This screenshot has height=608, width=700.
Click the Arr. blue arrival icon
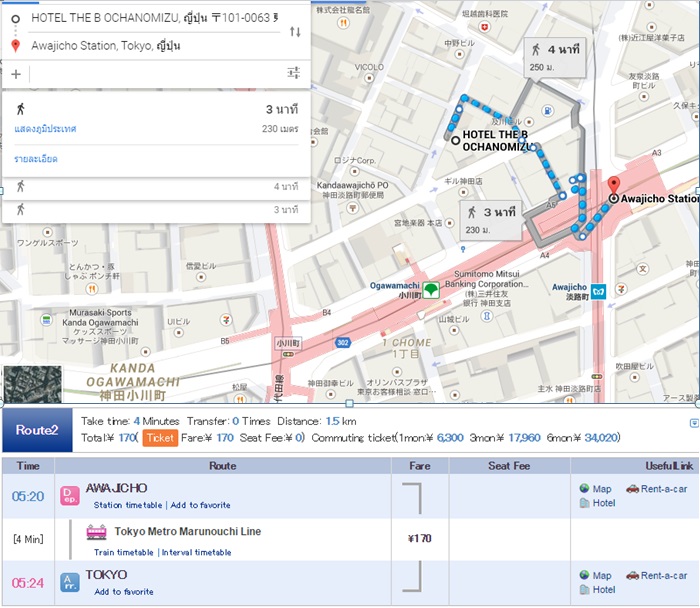pyautogui.click(x=70, y=583)
